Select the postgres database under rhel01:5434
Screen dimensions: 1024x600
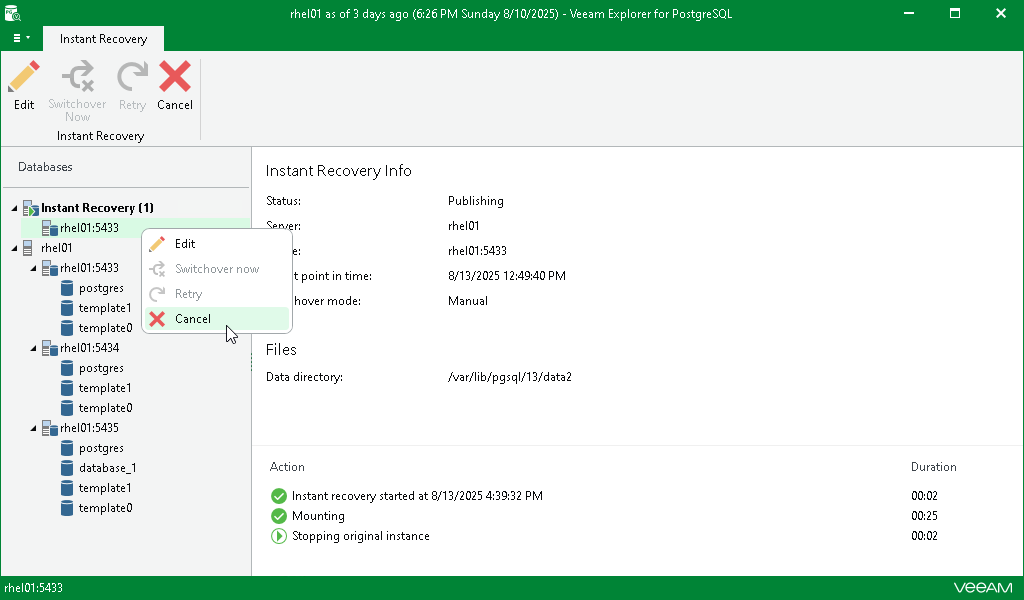click(x=101, y=368)
